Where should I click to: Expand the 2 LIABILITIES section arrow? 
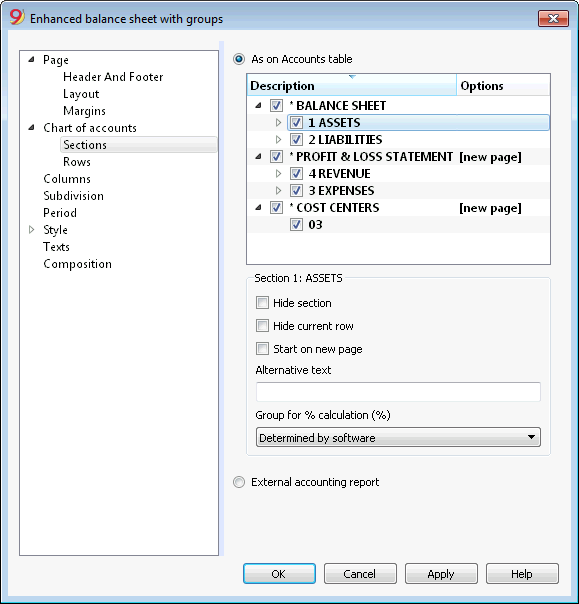279,139
